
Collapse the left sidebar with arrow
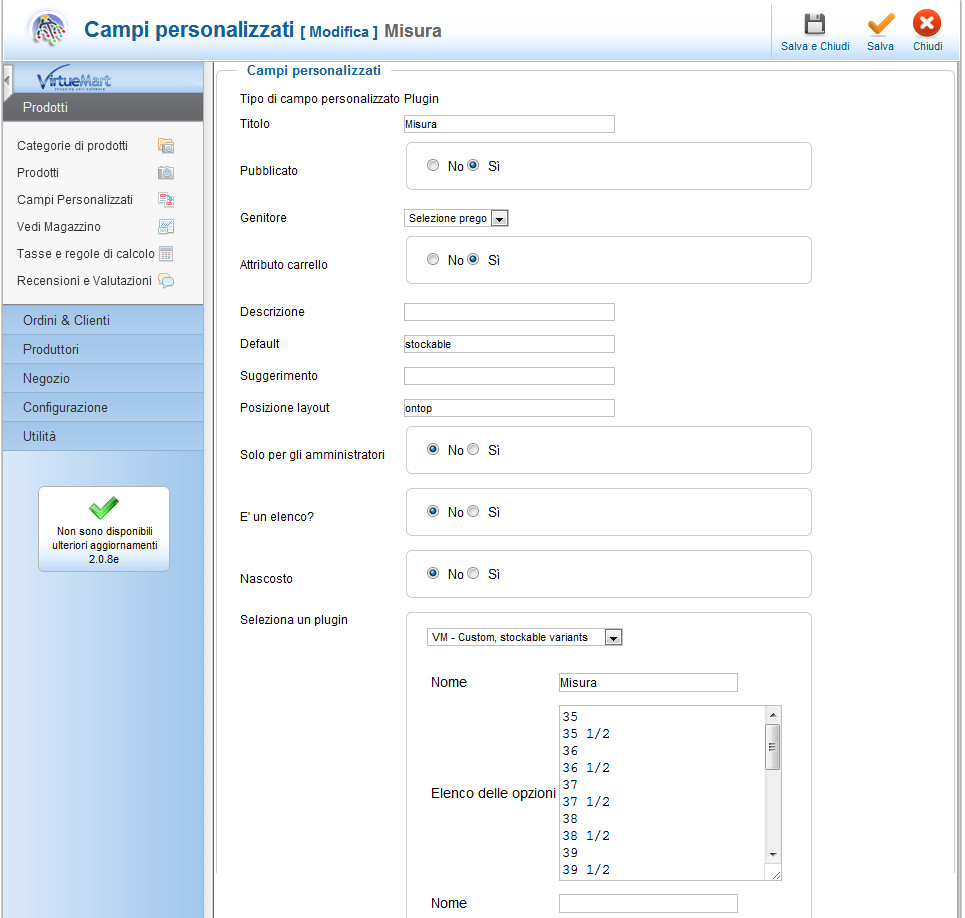point(7,80)
